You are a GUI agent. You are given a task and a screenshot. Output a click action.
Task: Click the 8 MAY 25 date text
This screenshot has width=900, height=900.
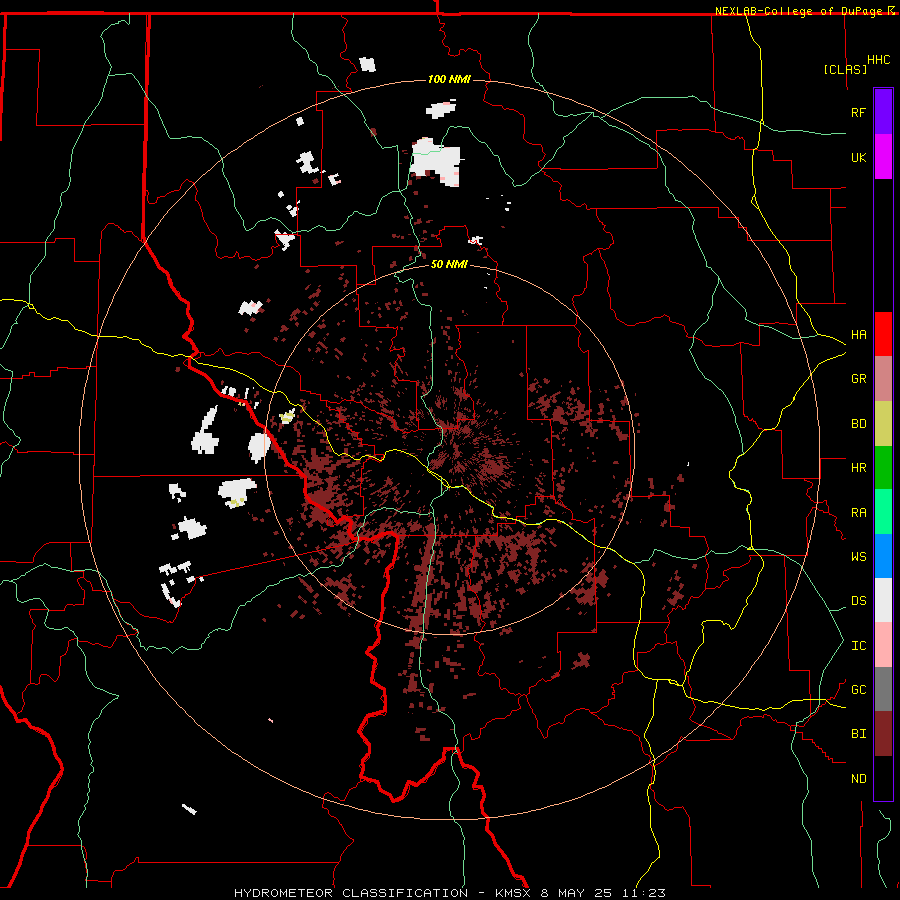tap(577, 893)
